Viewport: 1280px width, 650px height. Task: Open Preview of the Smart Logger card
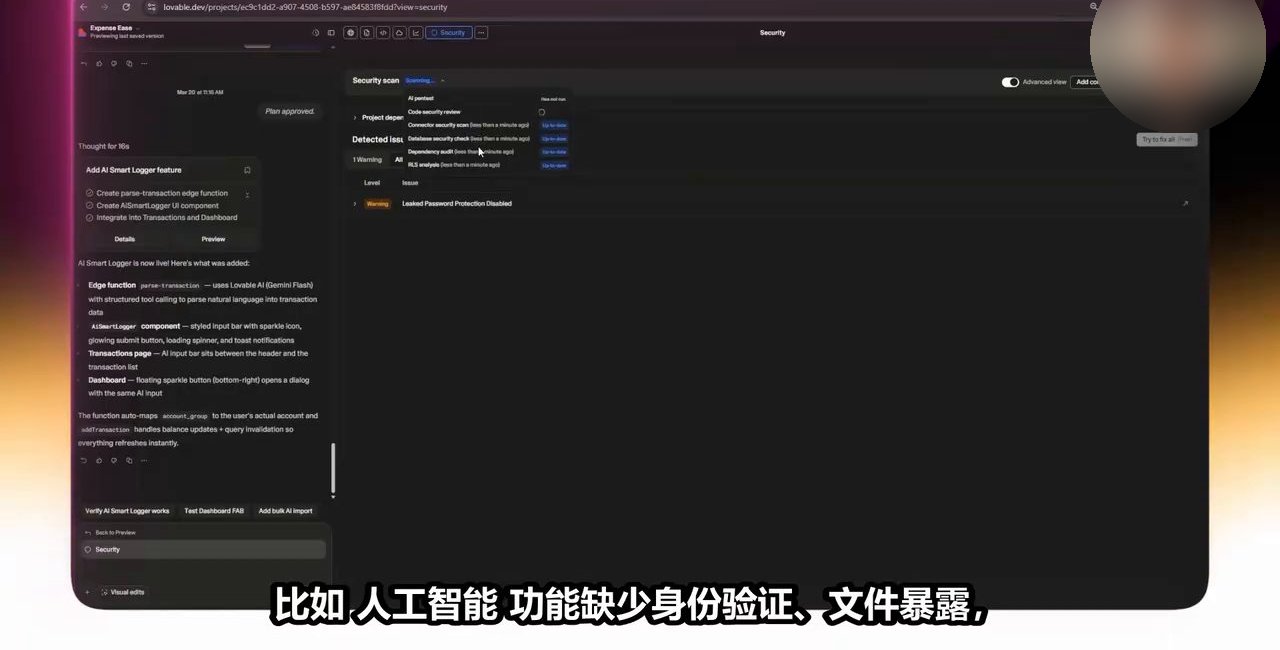click(x=213, y=239)
